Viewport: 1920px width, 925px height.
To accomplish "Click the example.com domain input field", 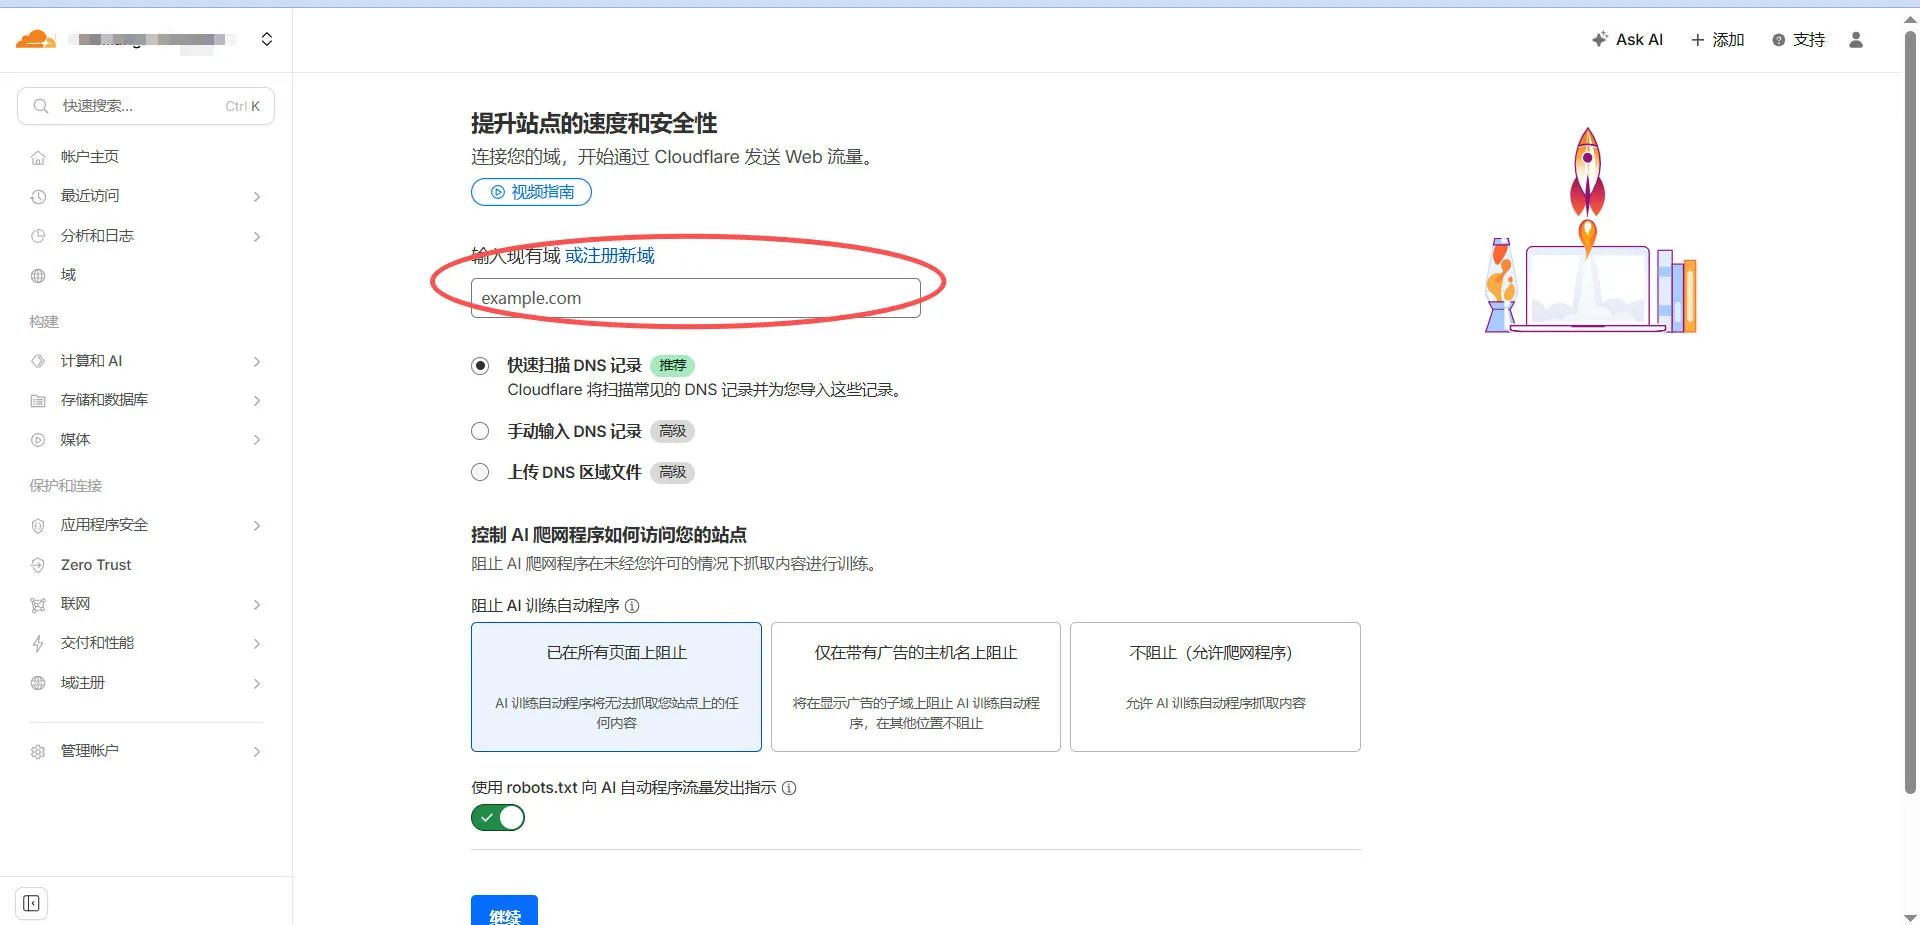I will tap(695, 298).
